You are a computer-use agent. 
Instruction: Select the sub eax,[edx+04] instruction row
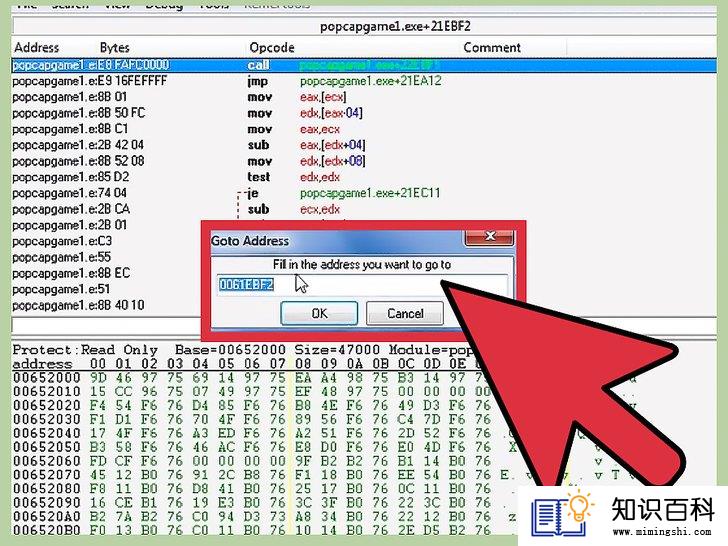click(x=364, y=145)
